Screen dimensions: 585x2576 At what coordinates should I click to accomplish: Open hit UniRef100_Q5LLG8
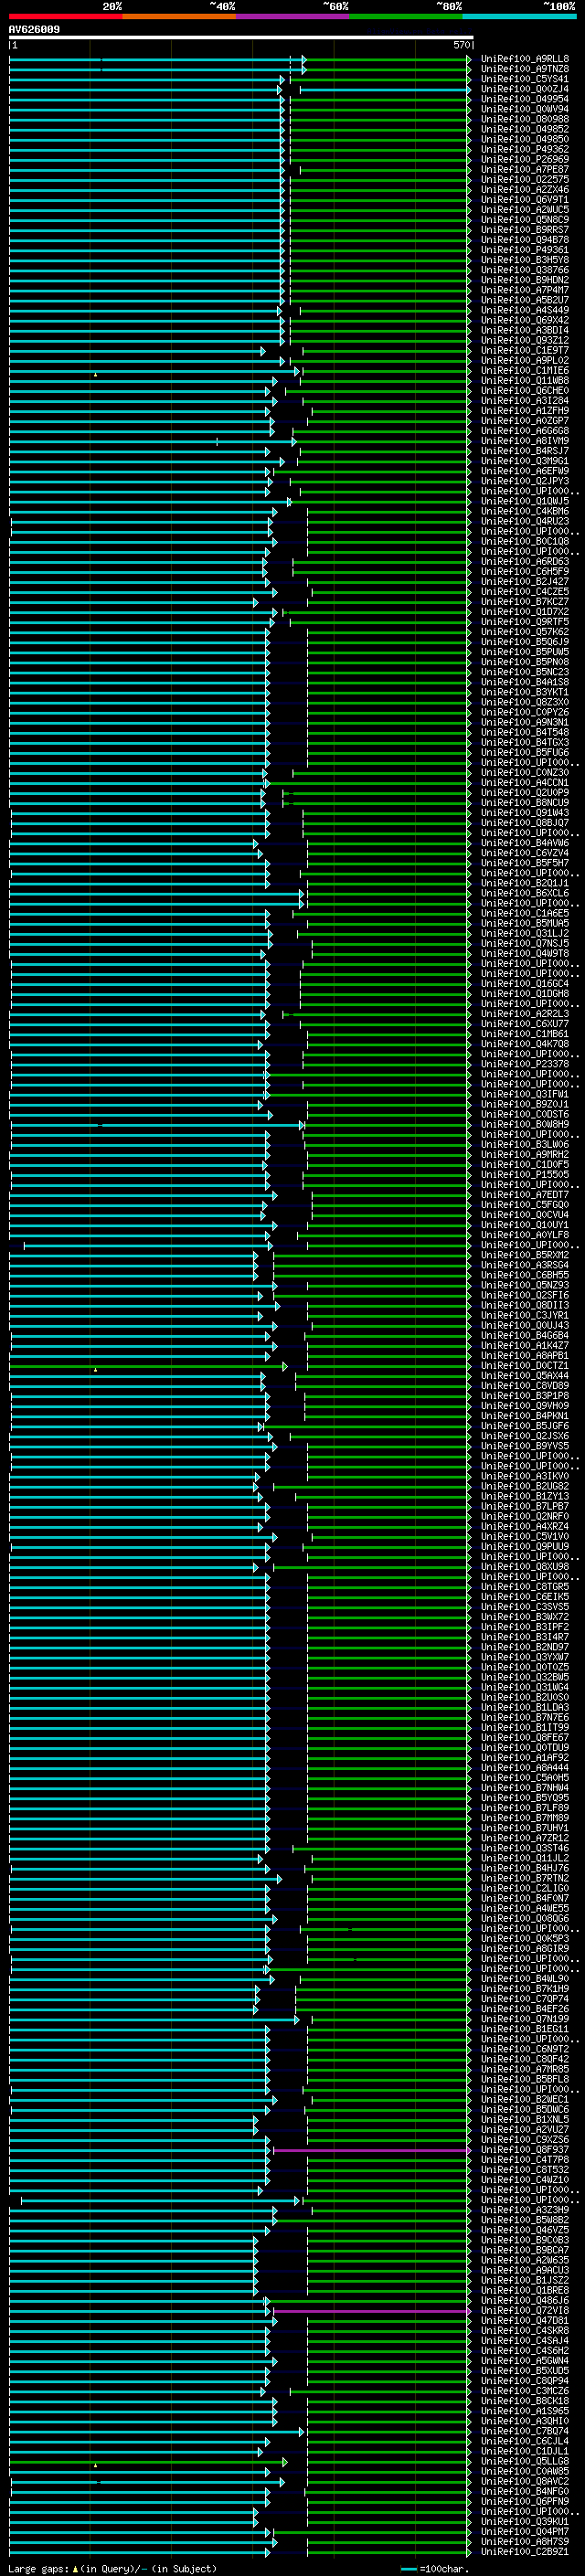(x=525, y=2461)
